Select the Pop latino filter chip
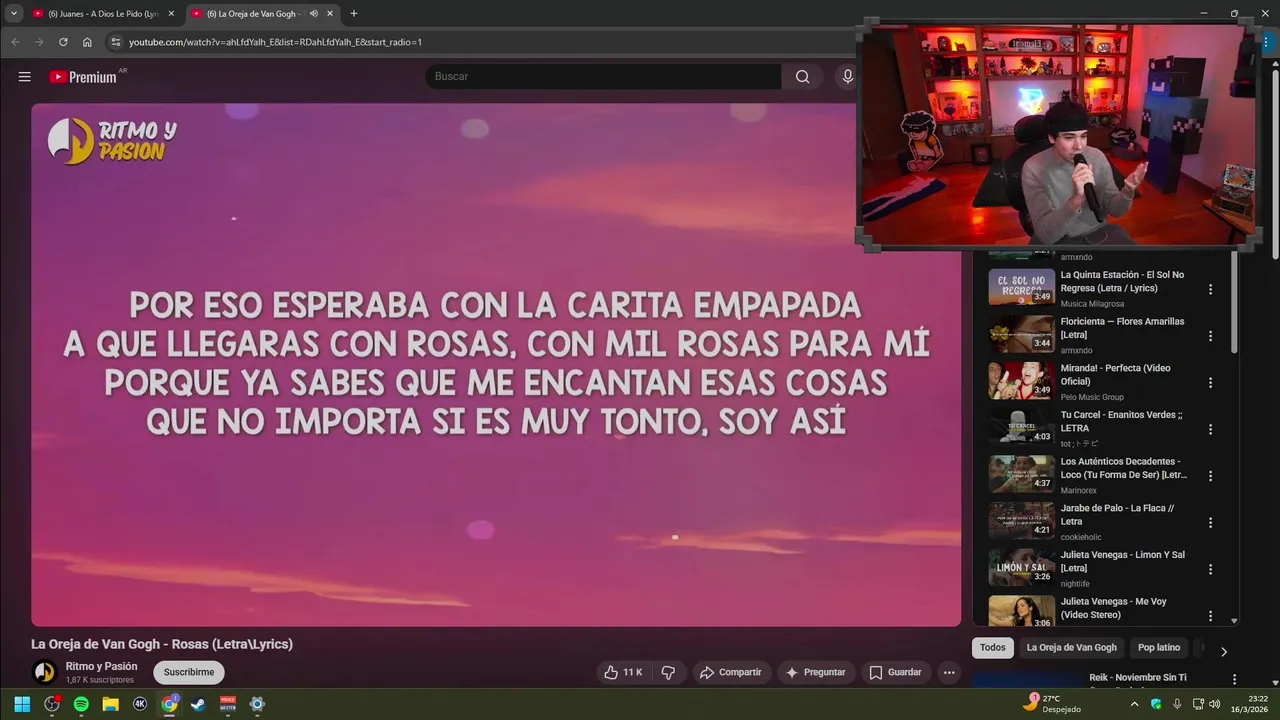 click(1159, 648)
